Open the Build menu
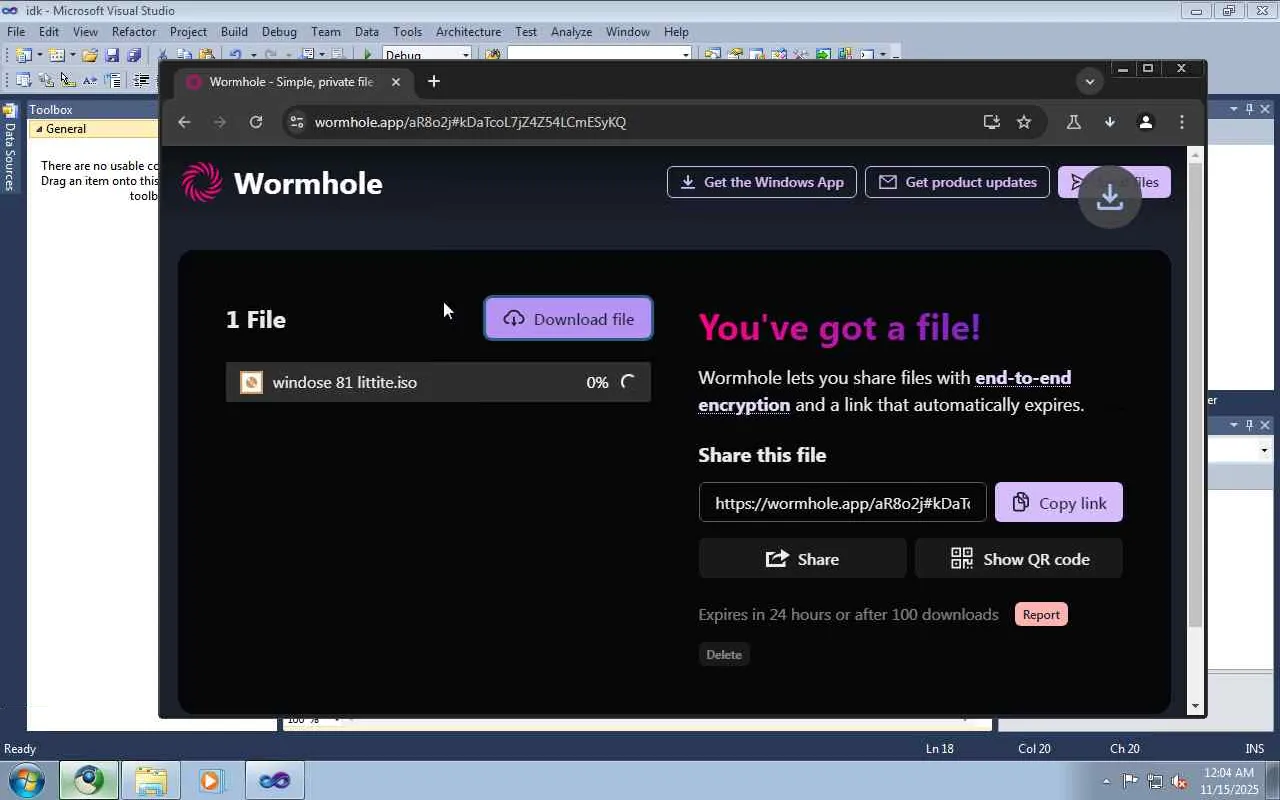Viewport: 1280px width, 800px height. [234, 32]
